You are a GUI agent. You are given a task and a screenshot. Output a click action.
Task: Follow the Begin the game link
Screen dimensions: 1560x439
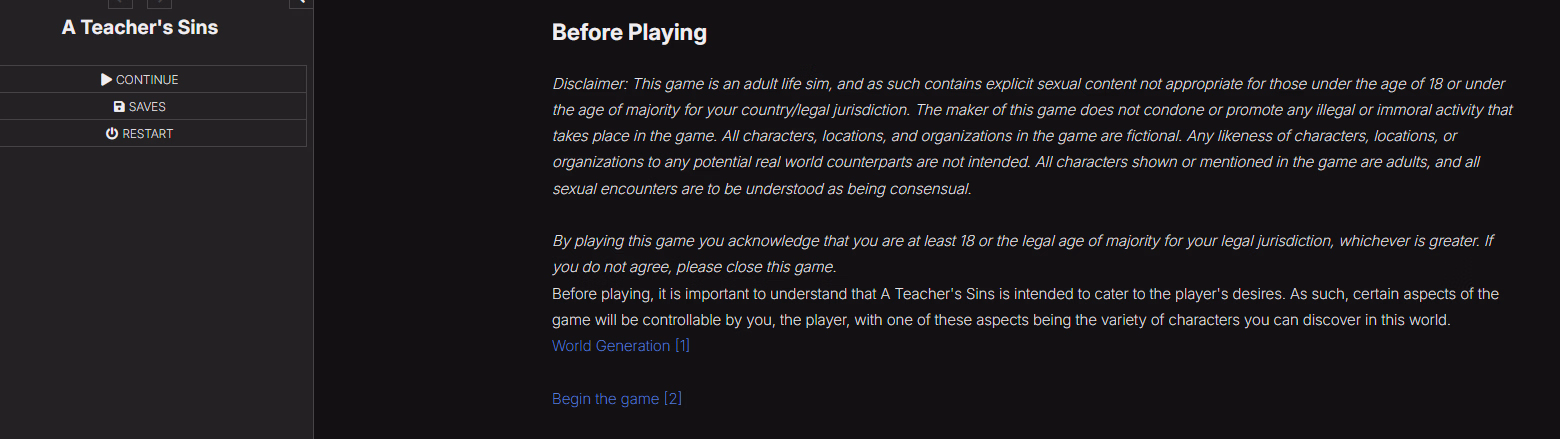coord(605,399)
